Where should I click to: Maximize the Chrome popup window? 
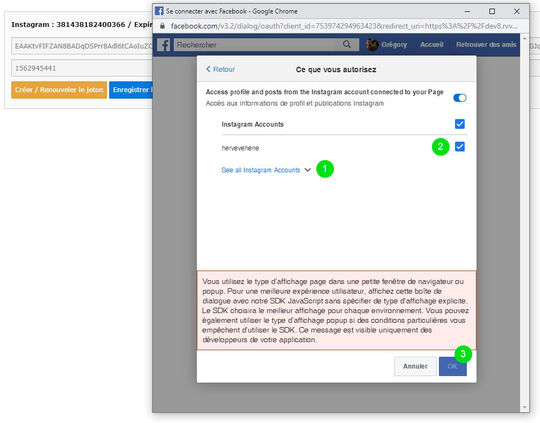click(x=492, y=11)
